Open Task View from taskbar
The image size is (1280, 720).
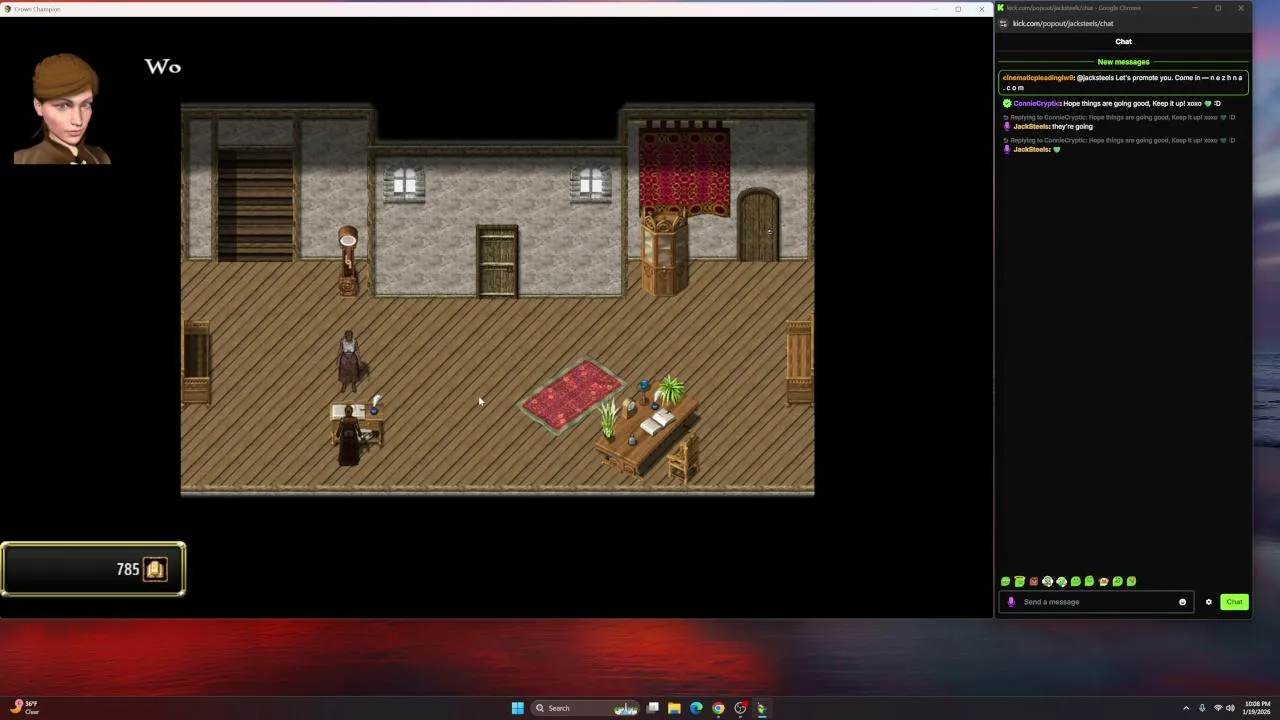[652, 708]
